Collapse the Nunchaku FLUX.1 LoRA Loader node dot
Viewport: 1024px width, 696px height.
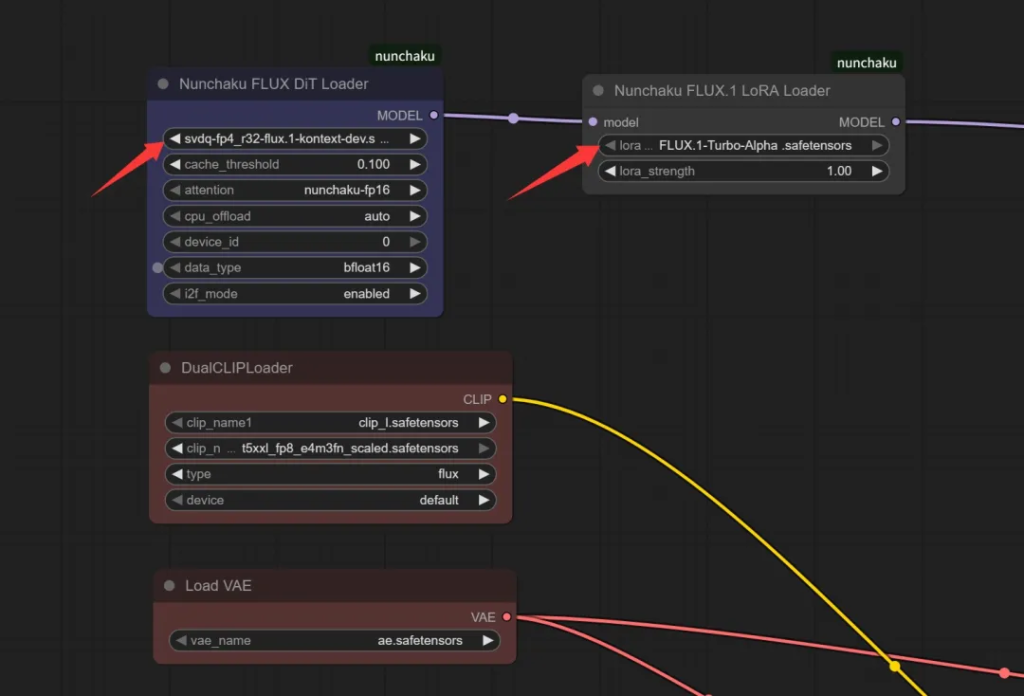(x=598, y=91)
